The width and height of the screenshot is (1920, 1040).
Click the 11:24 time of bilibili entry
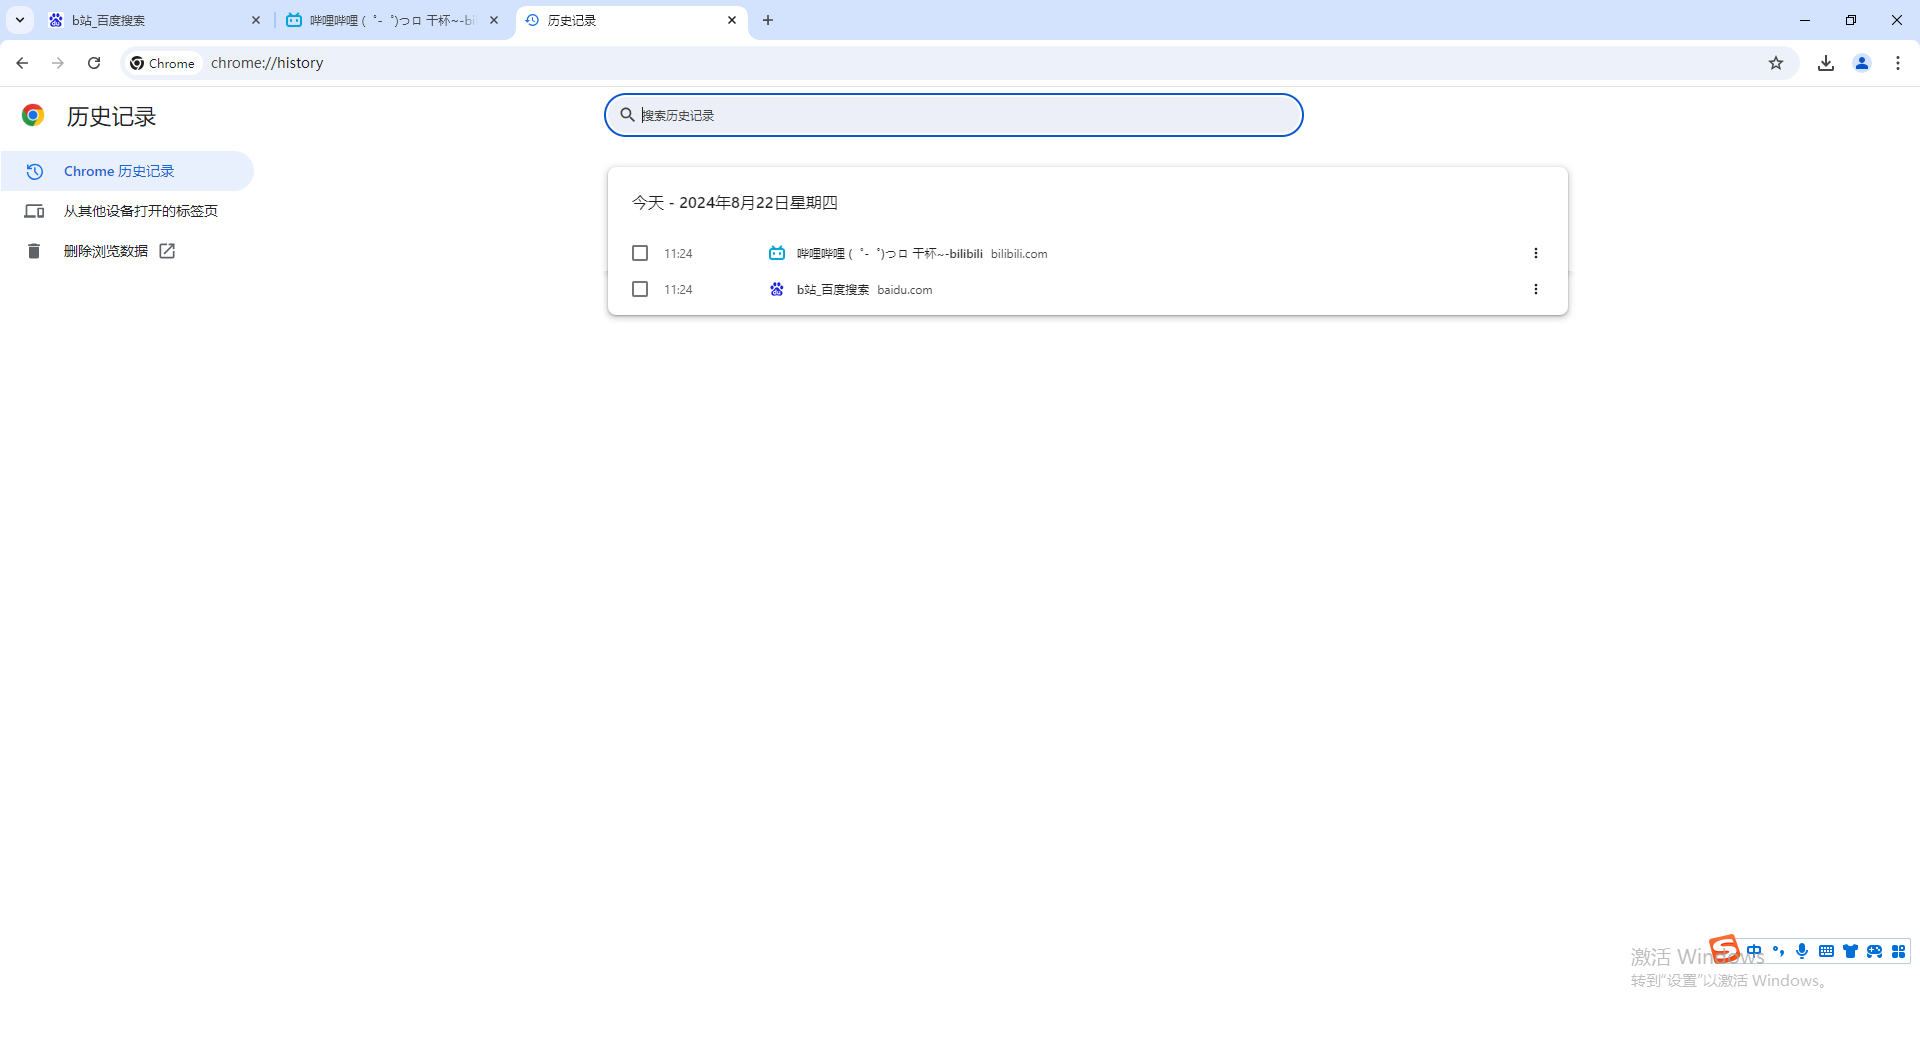pyautogui.click(x=678, y=254)
